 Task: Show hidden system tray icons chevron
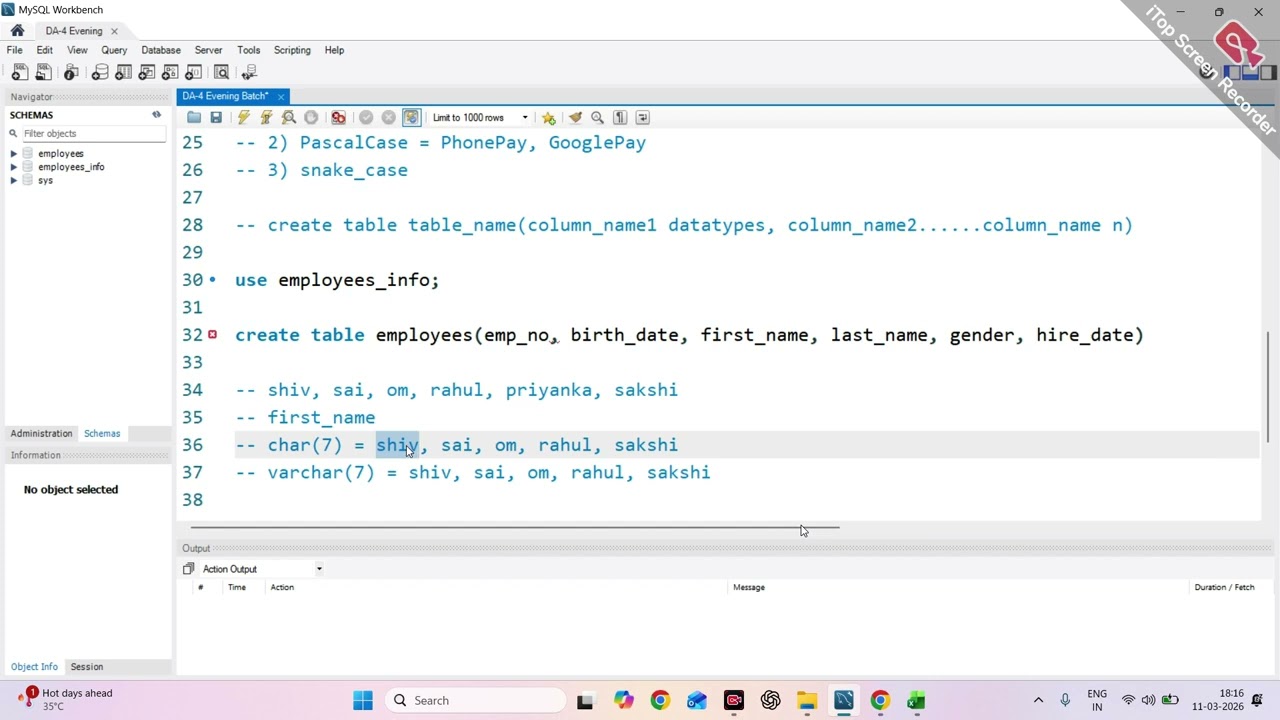click(1038, 701)
